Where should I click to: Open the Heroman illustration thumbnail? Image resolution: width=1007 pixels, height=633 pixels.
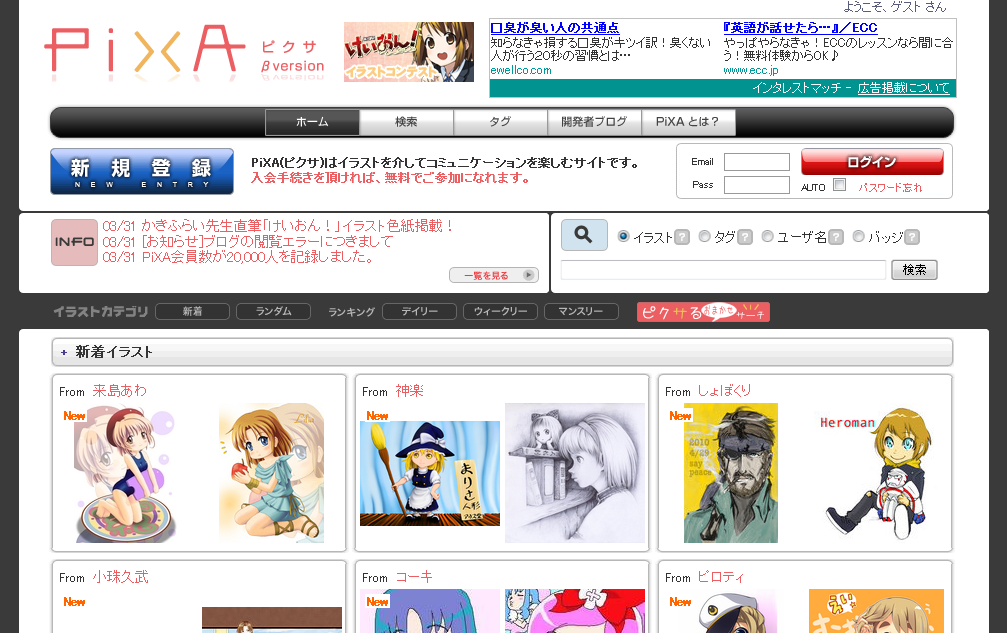pyautogui.click(x=876, y=473)
